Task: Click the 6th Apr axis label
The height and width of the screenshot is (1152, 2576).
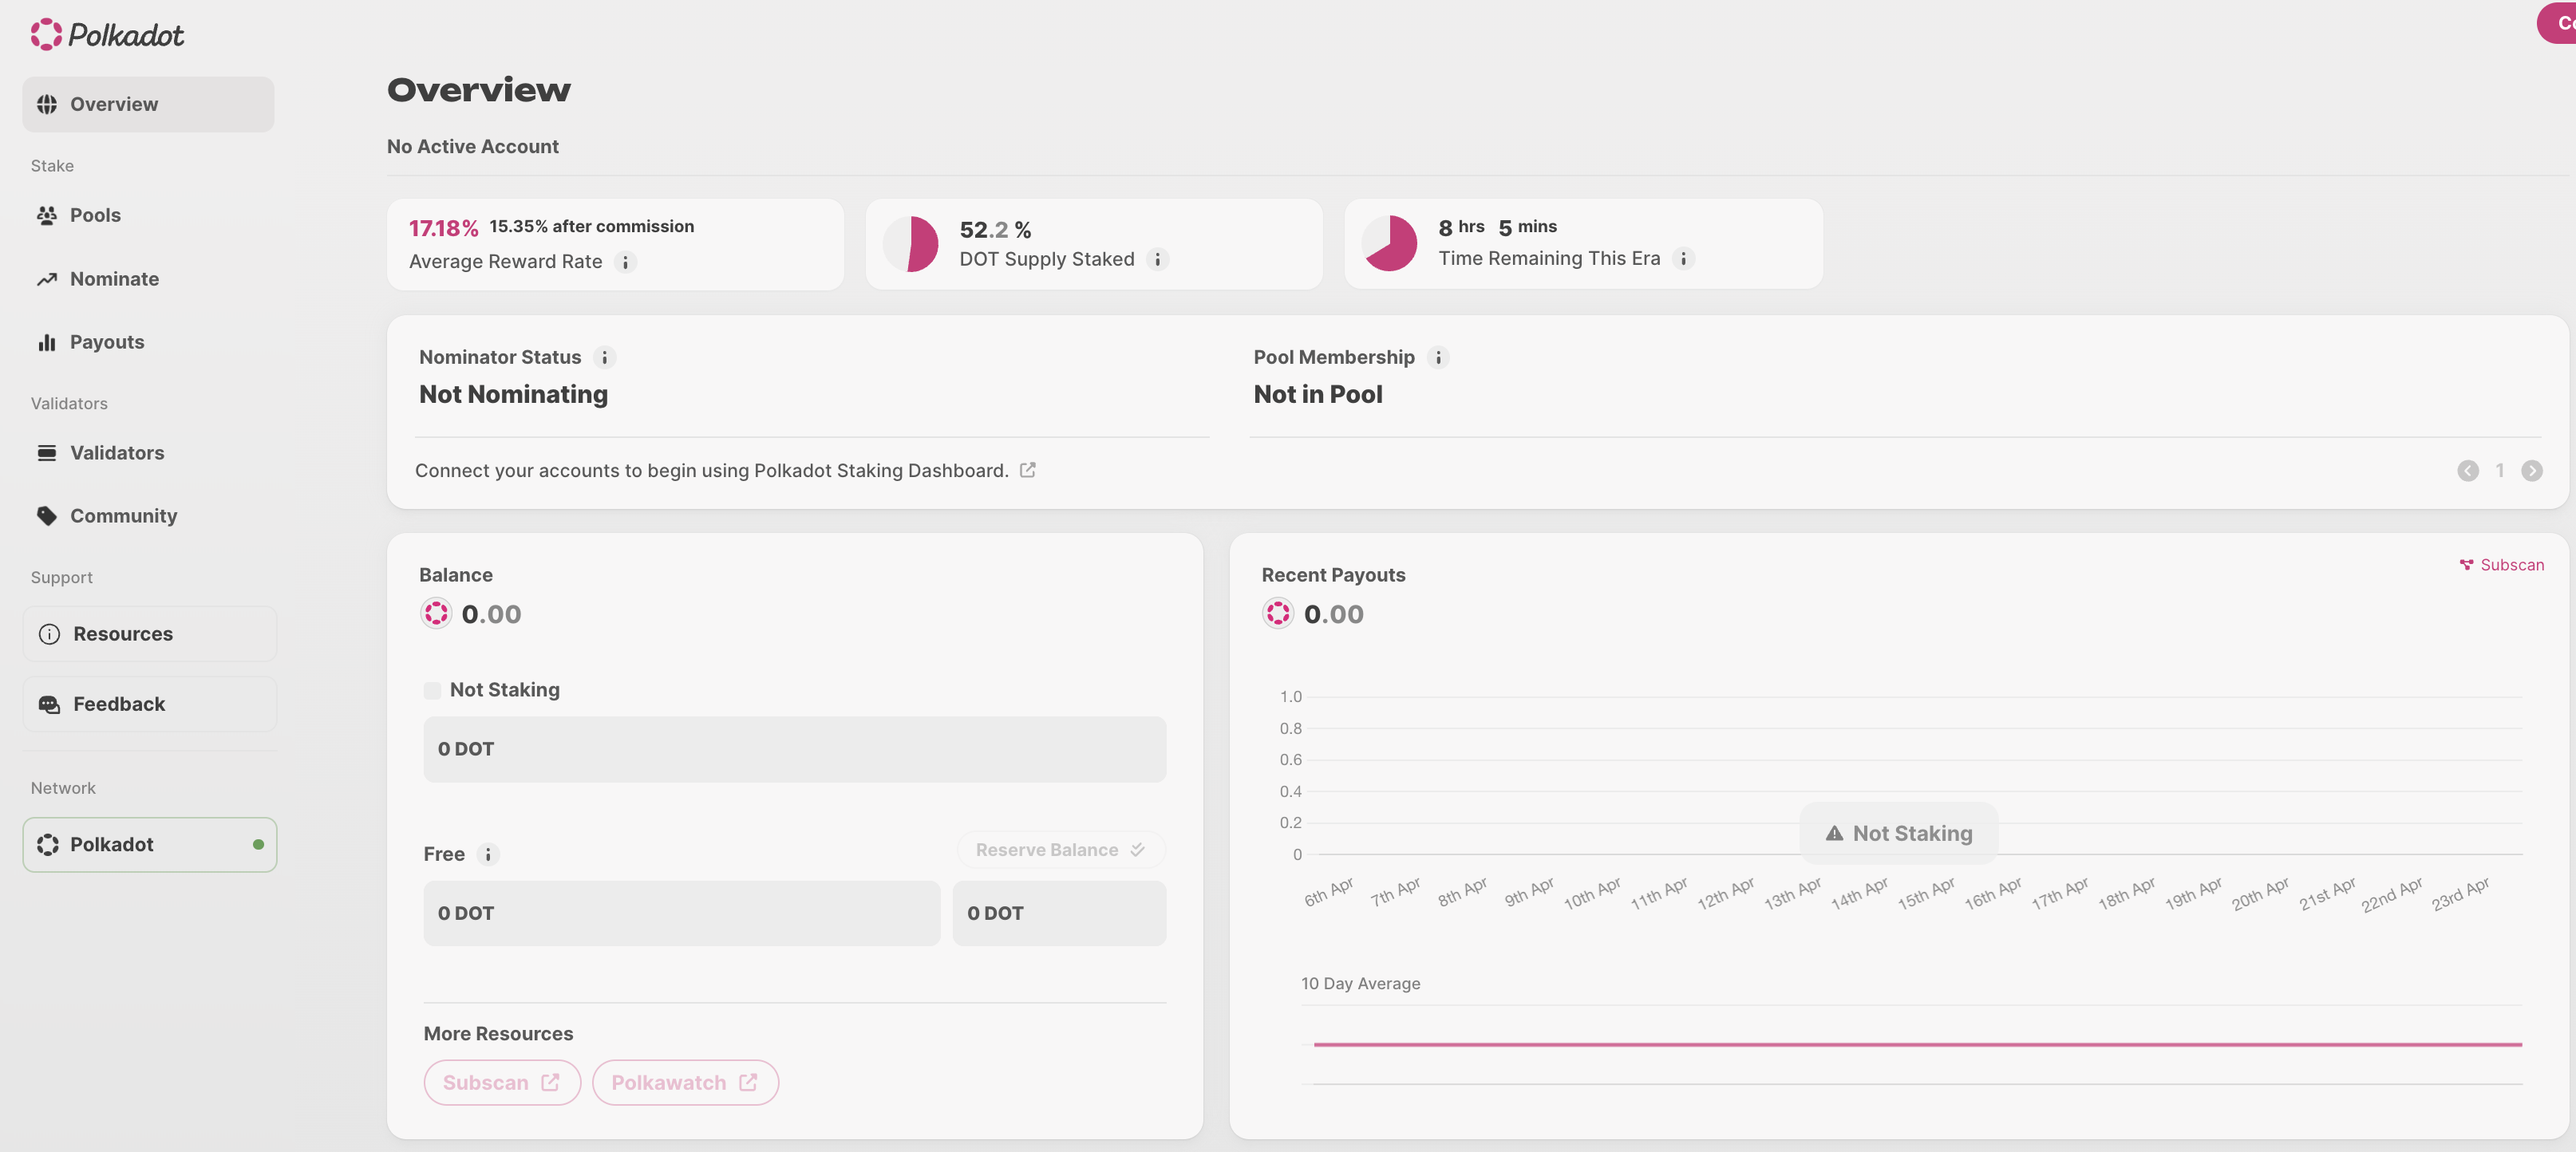Action: click(1329, 892)
